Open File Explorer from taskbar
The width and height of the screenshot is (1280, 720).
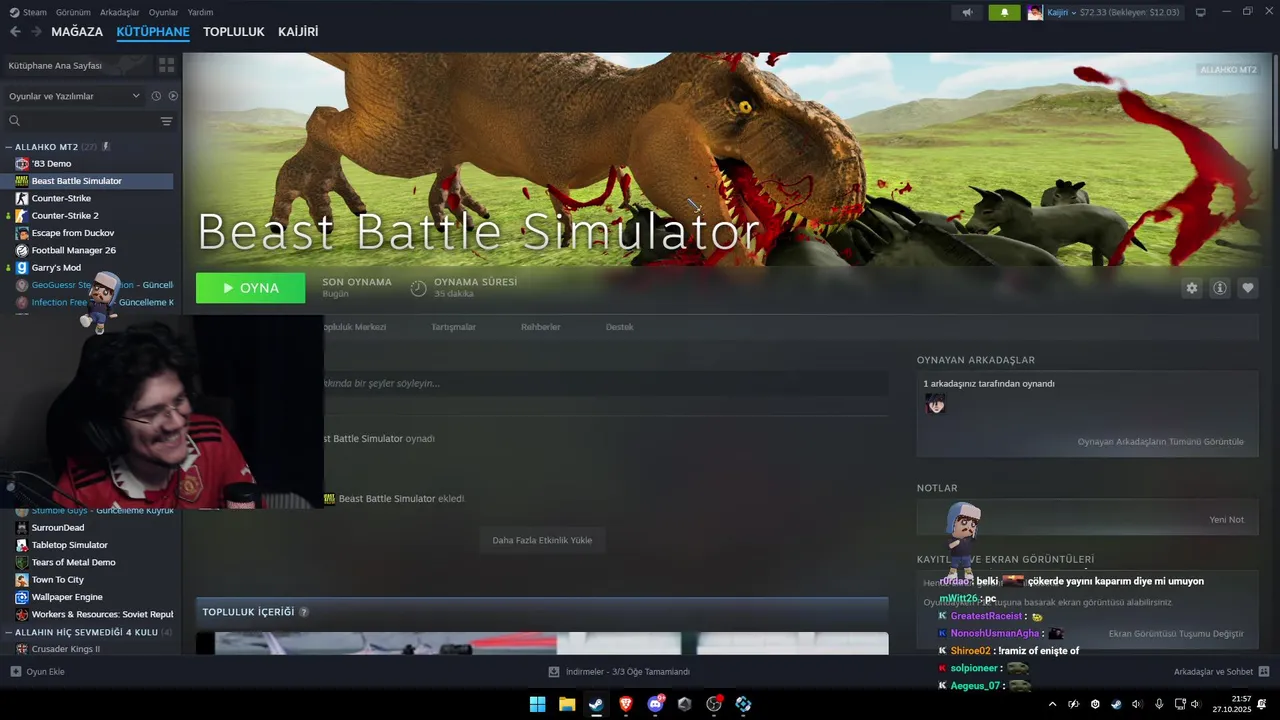coord(567,704)
